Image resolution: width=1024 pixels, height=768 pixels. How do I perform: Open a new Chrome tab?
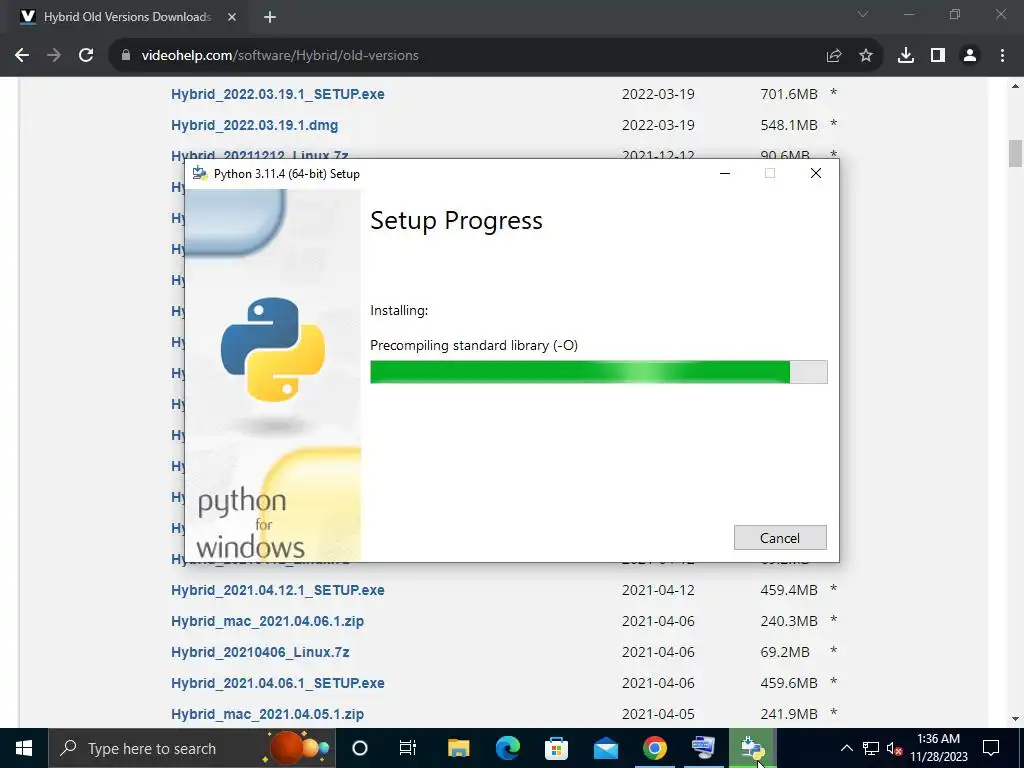pos(270,17)
